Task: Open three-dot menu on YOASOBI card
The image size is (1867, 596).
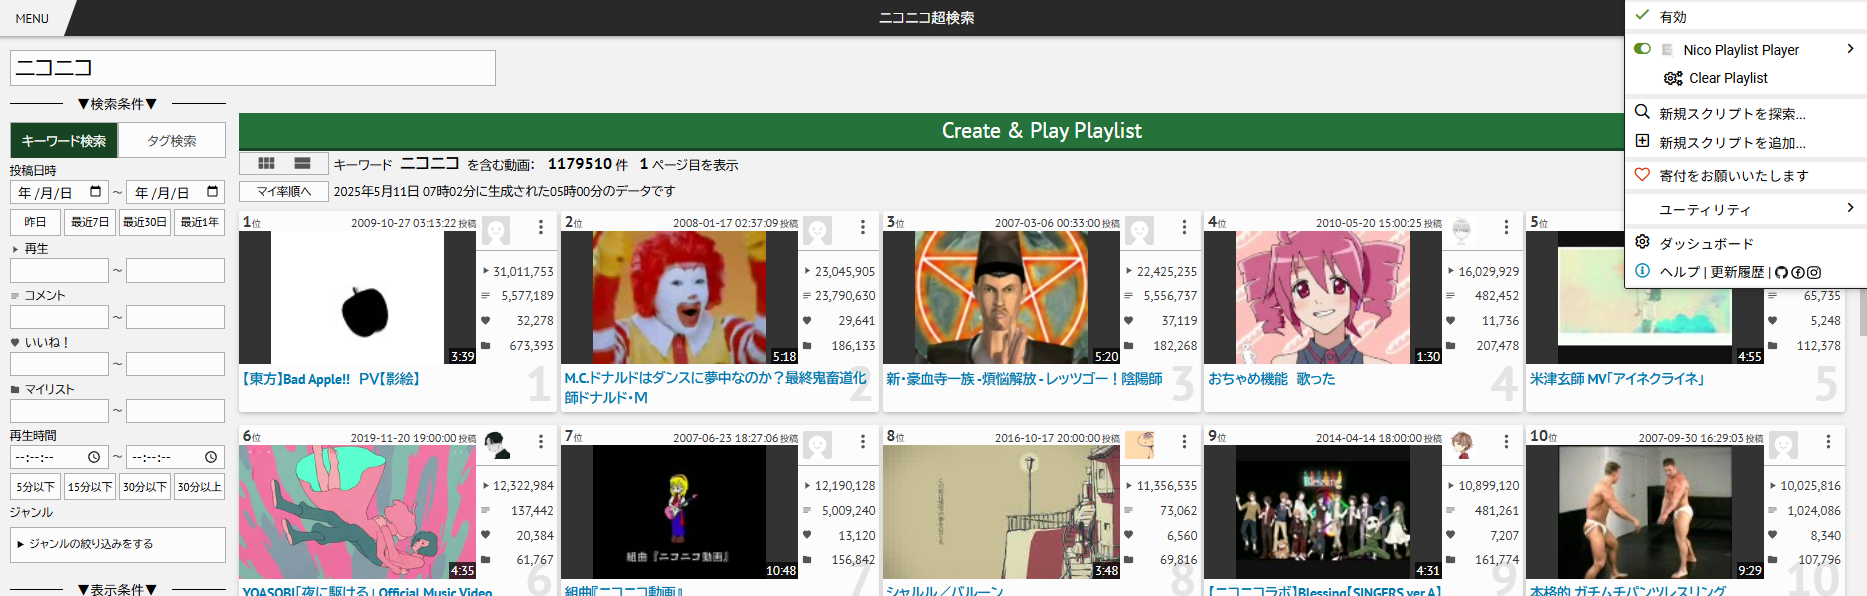Action: coord(541,442)
